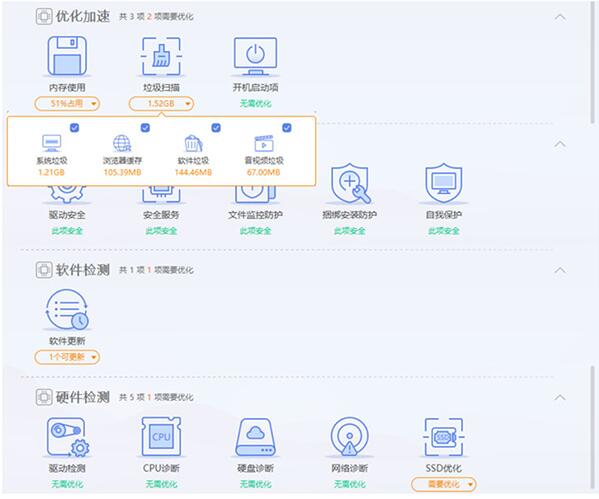Collapse the 优化加速 section chevron
The height and width of the screenshot is (499, 599).
point(560,17)
